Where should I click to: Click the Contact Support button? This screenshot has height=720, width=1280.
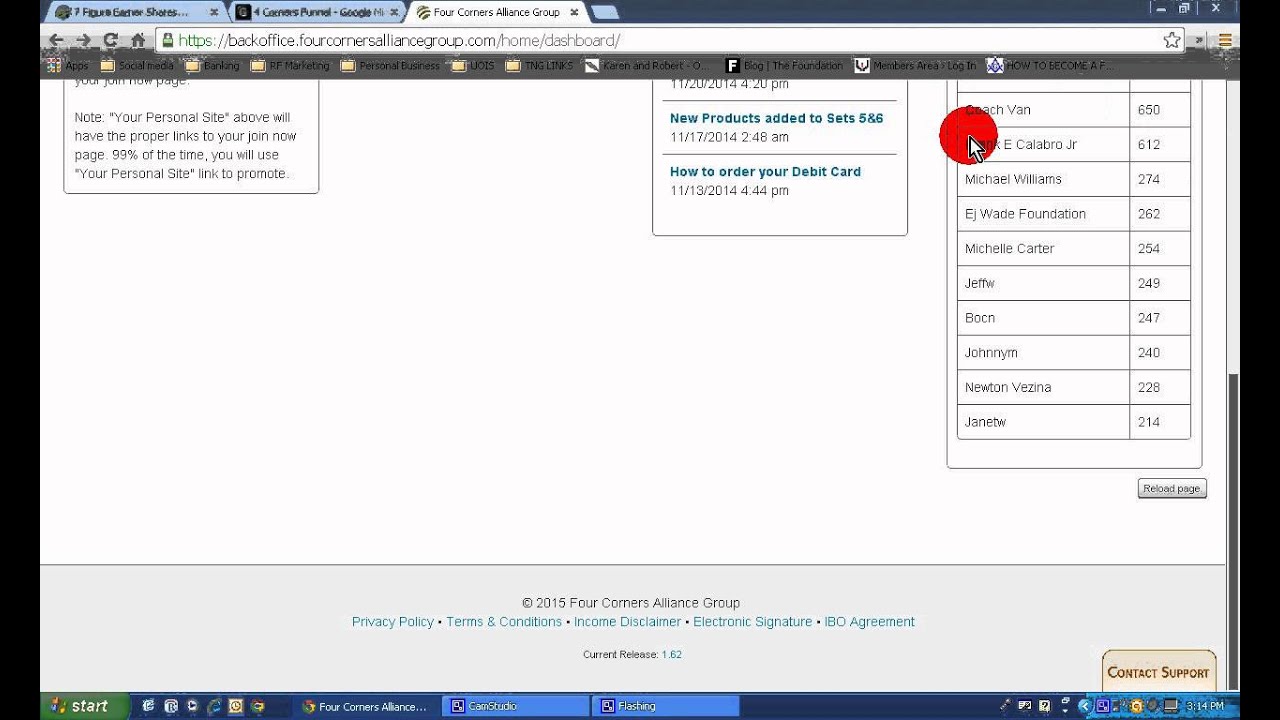click(1158, 673)
